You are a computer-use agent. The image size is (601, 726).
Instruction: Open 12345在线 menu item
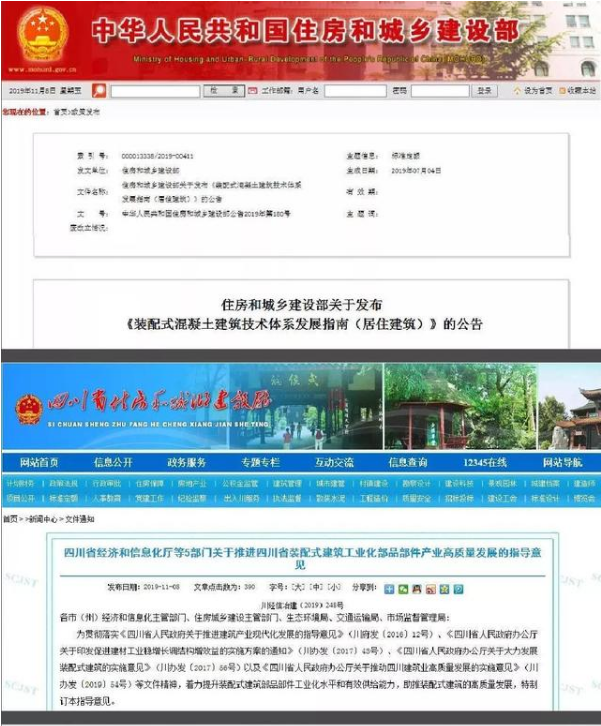[x=485, y=462]
